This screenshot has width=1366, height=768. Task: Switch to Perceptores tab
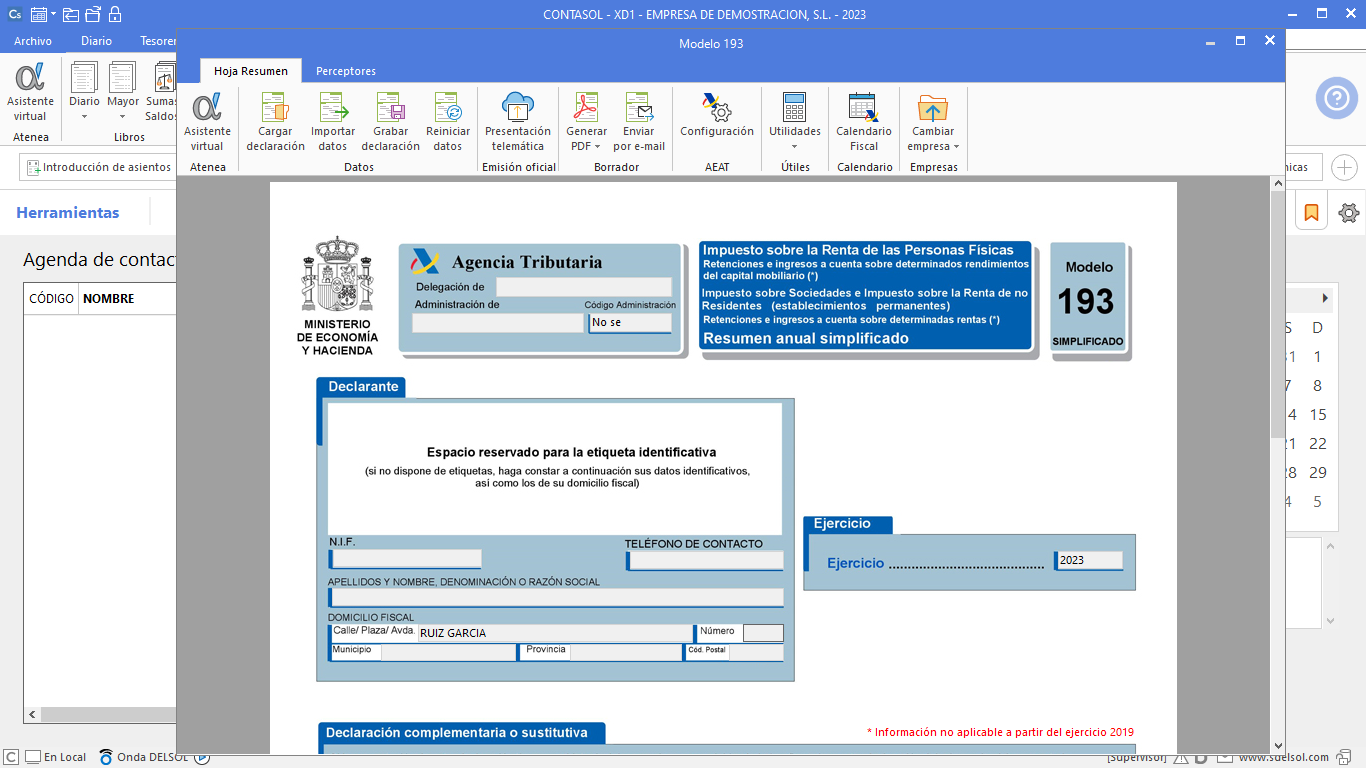tap(346, 71)
